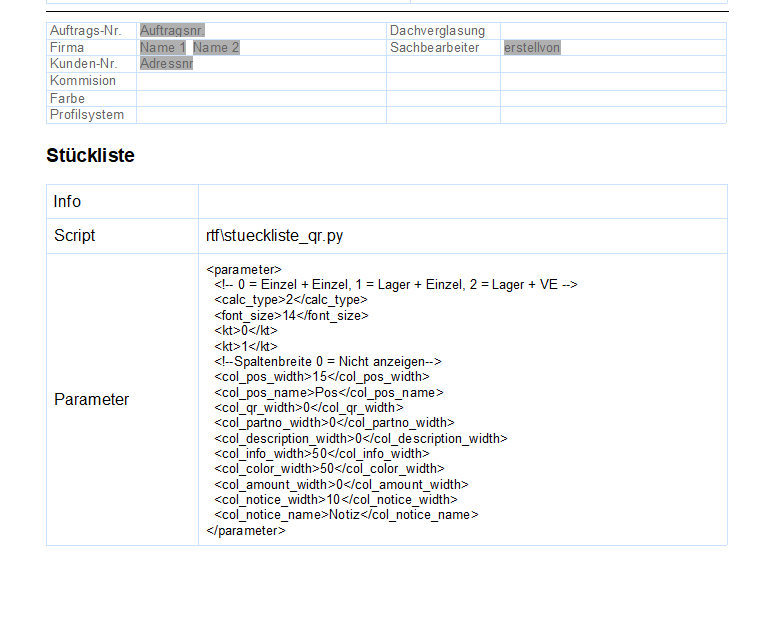Click the empty value cell beside Dachverglasung
763x632 pixels.
[612, 31]
